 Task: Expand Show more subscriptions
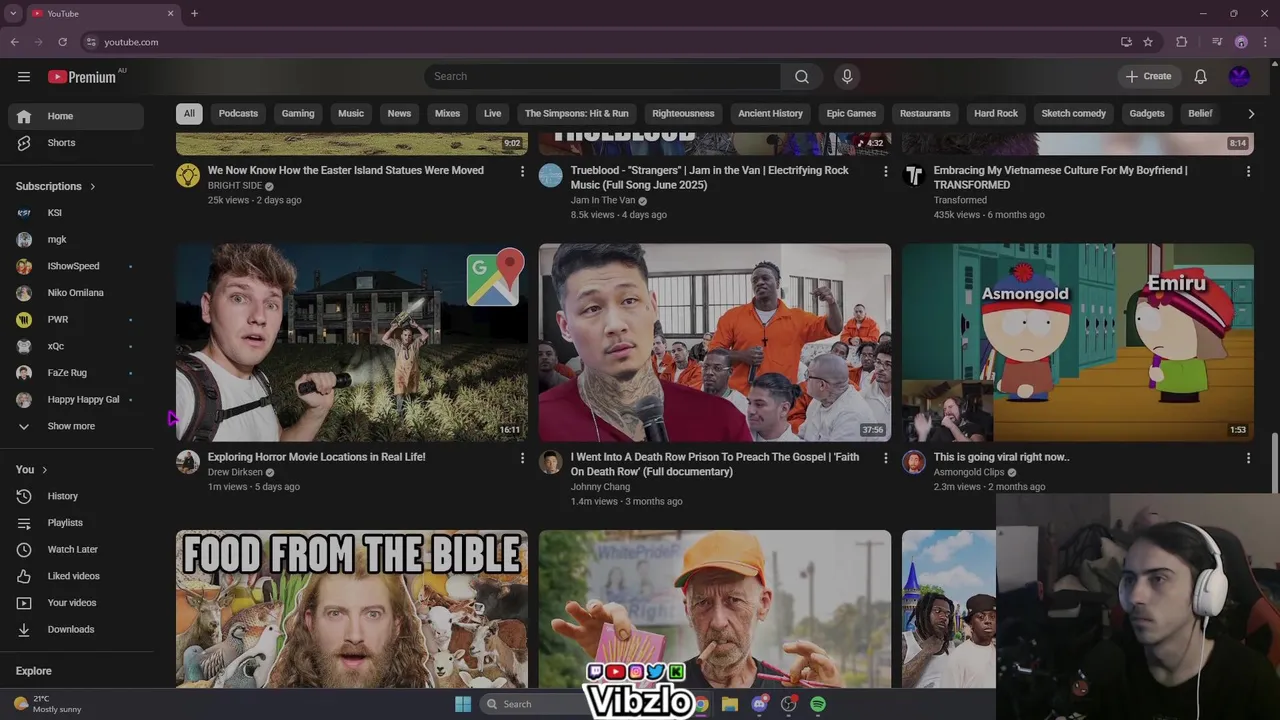76,426
